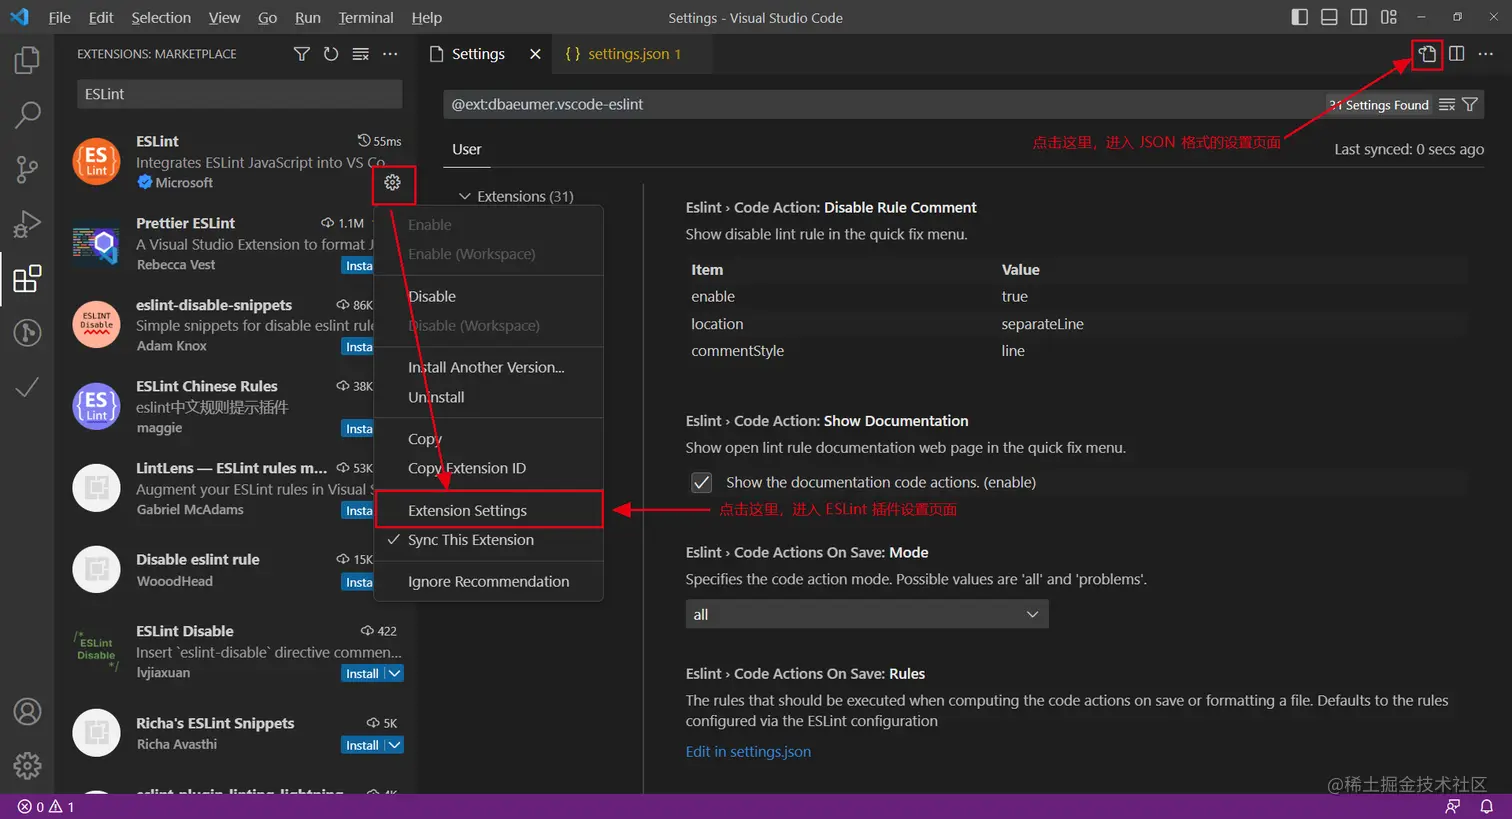1512x819 pixels.
Task: Open the Selection menu
Action: [x=161, y=17]
